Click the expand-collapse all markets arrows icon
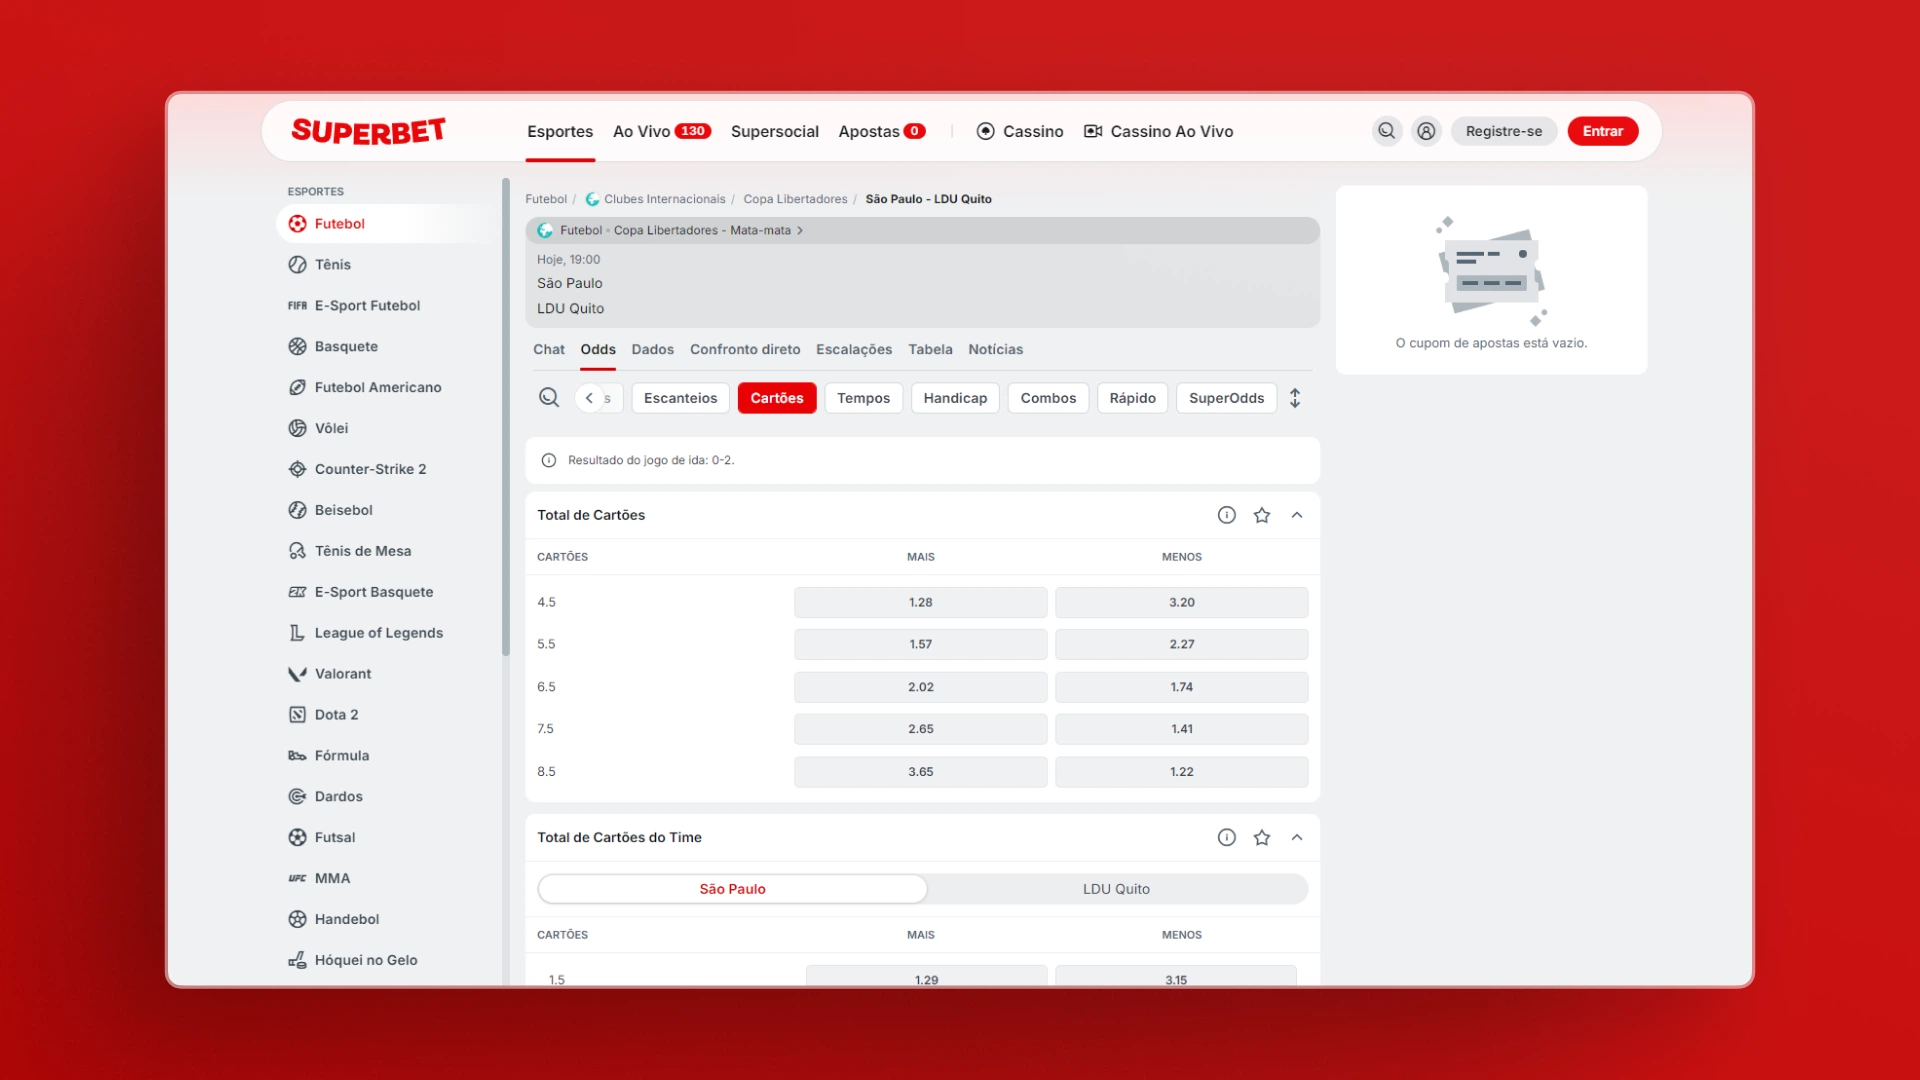 [1295, 398]
